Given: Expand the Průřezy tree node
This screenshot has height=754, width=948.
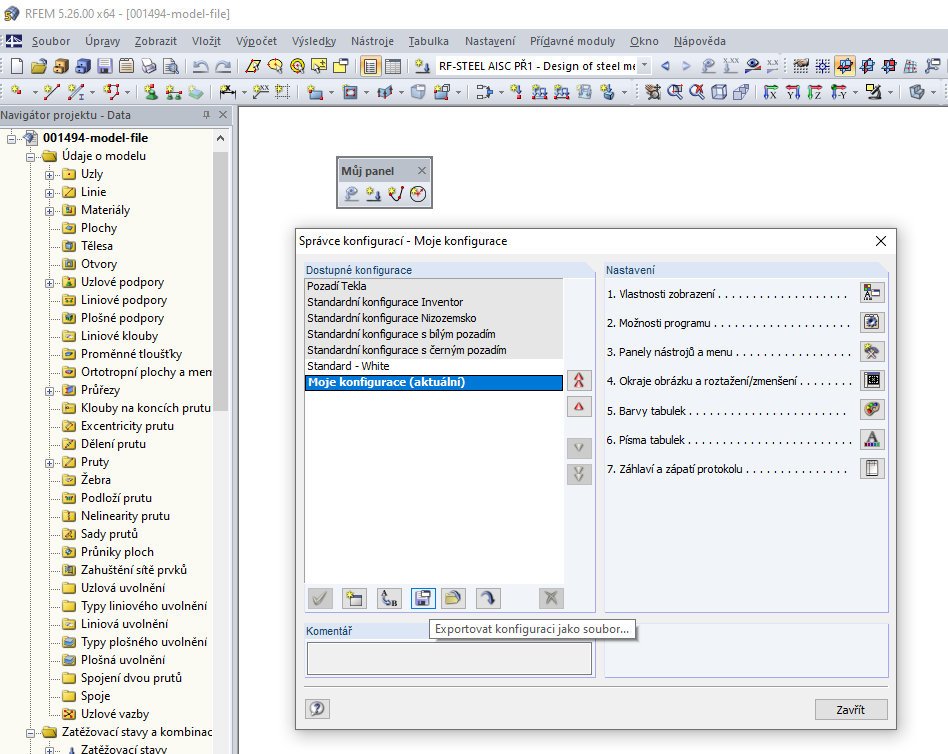Looking at the screenshot, I should coord(50,391).
